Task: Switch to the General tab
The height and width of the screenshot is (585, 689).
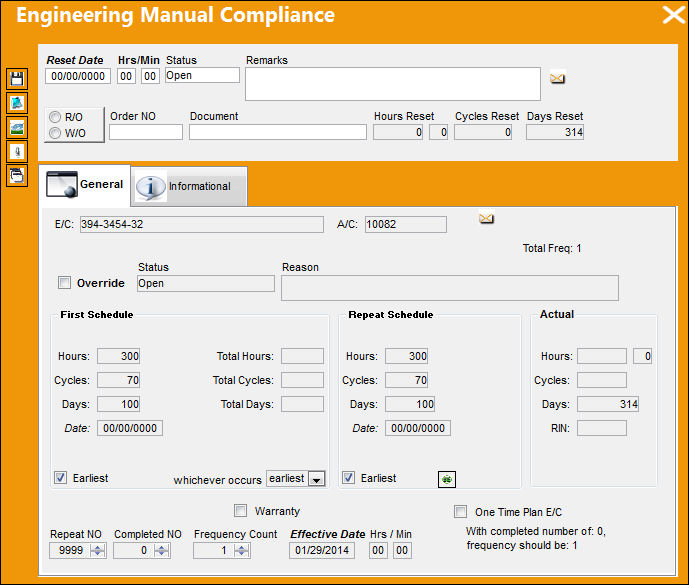Action: tap(85, 185)
